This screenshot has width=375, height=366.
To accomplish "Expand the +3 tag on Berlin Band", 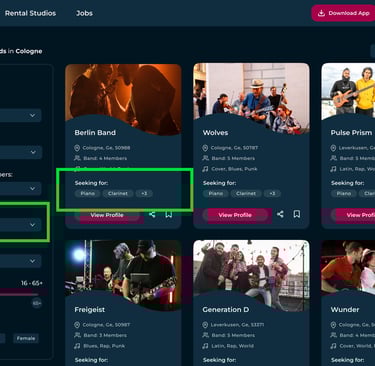I will tap(144, 193).
